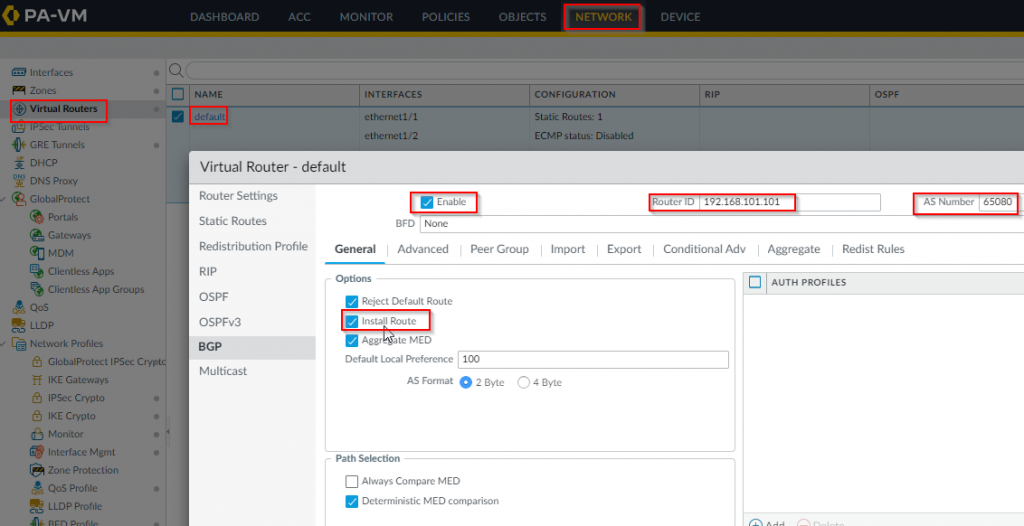Collapse the GlobalProtect tree node
Image resolution: width=1024 pixels, height=526 pixels.
(4, 199)
